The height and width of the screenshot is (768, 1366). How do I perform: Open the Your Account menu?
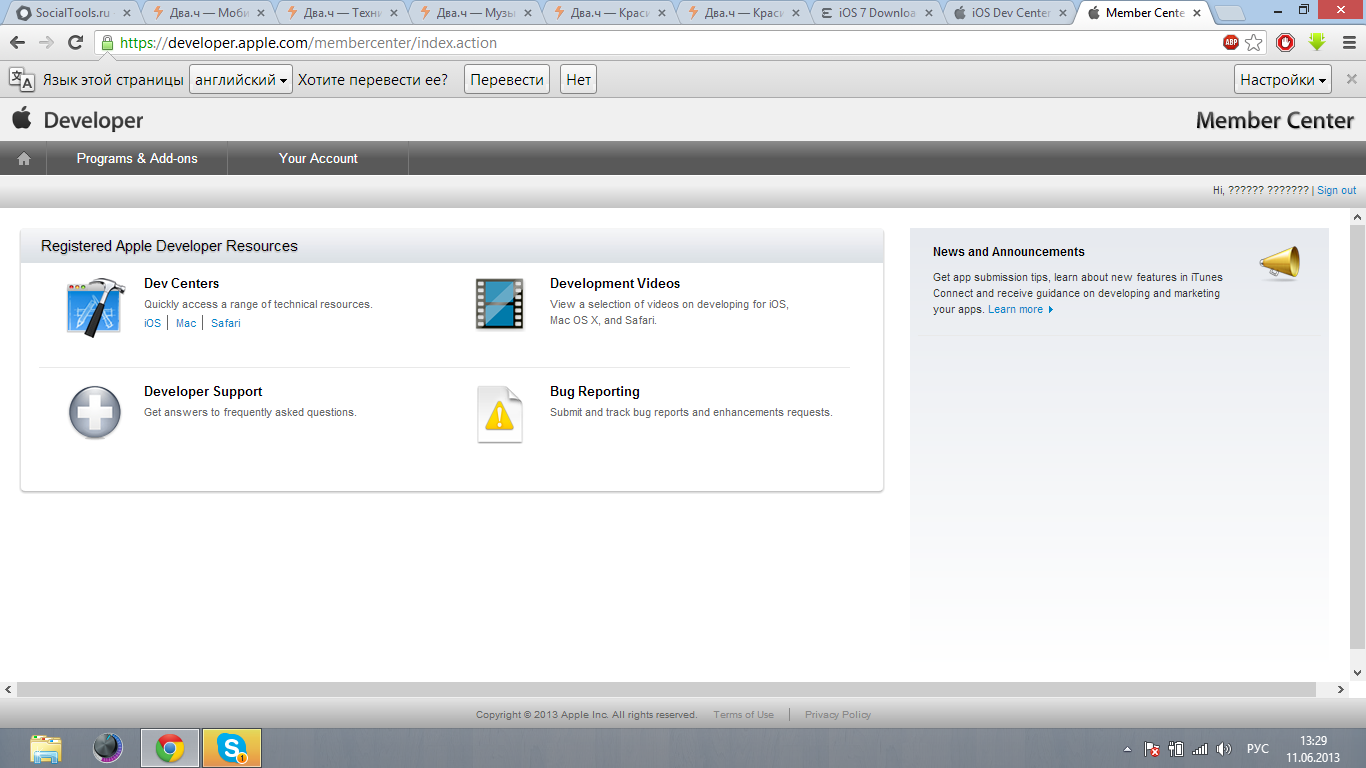(x=318, y=158)
